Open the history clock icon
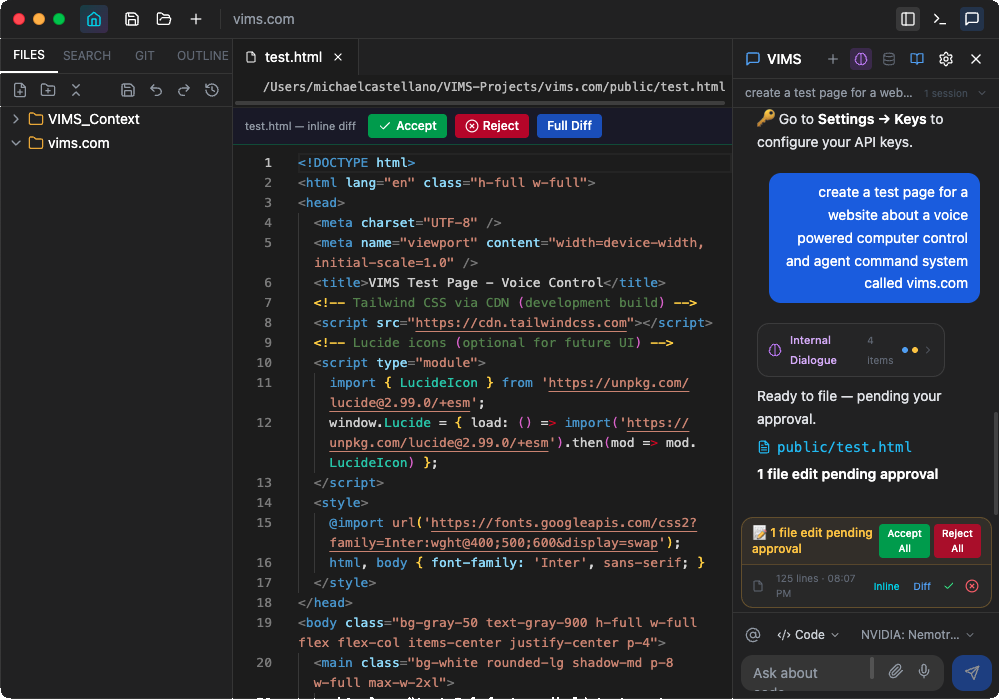 point(212,90)
